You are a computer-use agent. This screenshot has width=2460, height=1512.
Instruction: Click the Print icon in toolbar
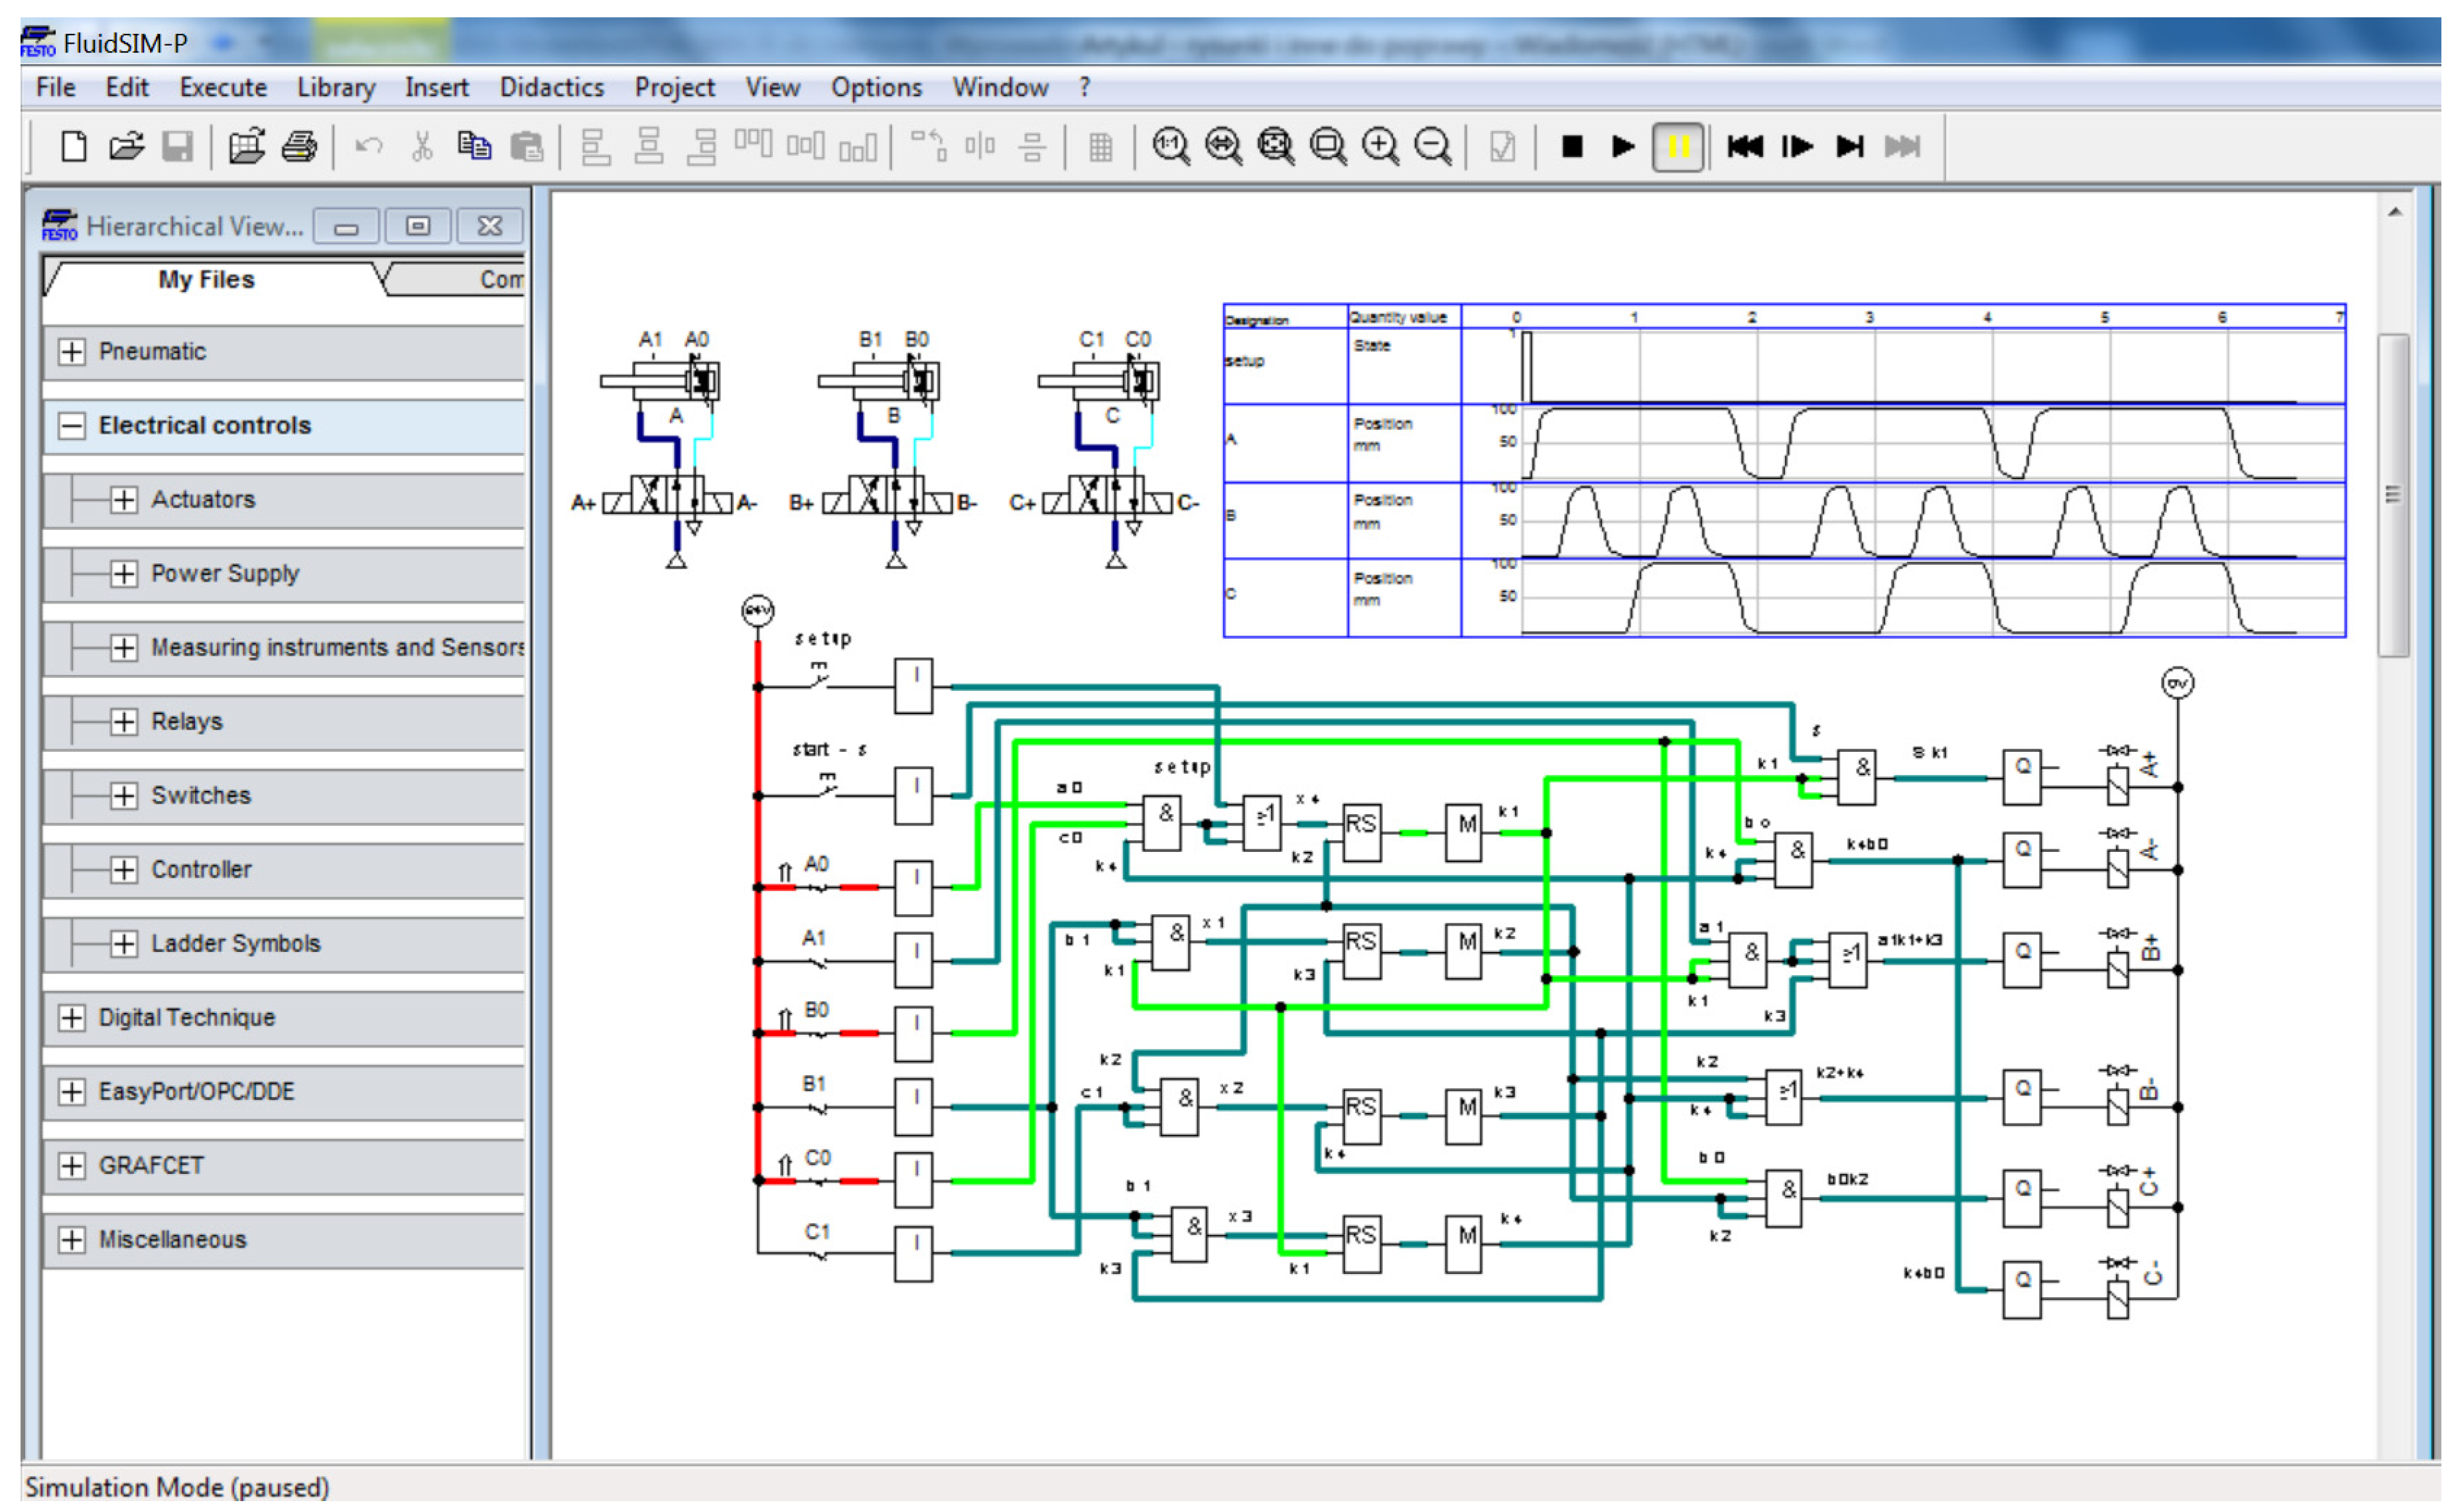299,147
